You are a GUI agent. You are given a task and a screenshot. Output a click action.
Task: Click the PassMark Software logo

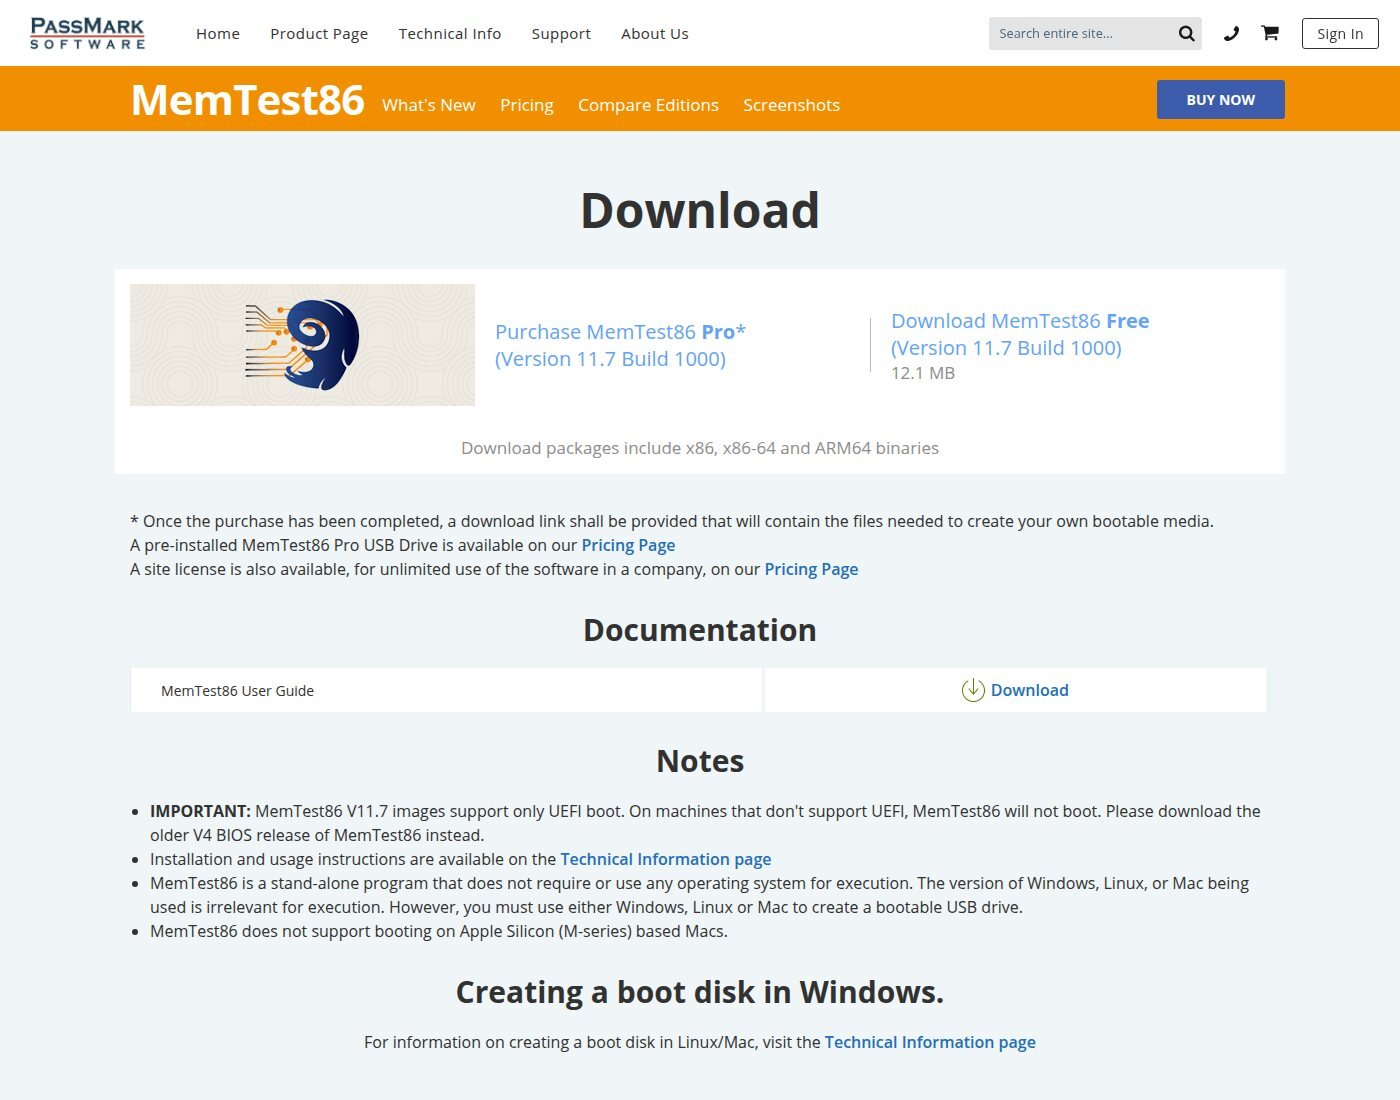(x=88, y=33)
